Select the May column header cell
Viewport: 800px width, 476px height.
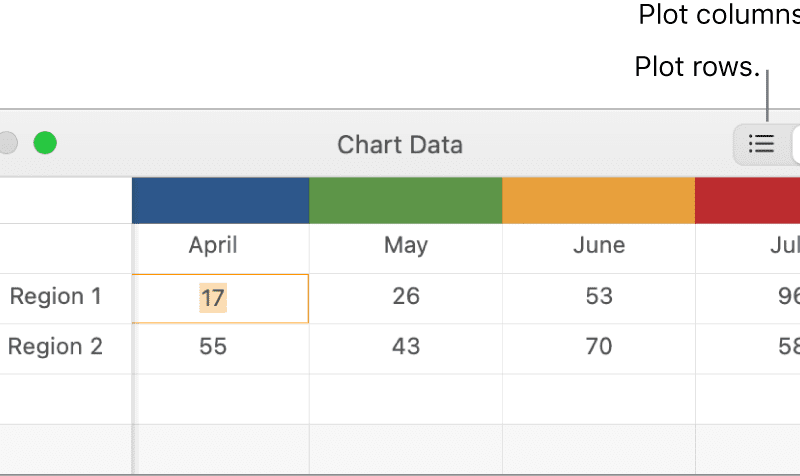(x=406, y=248)
